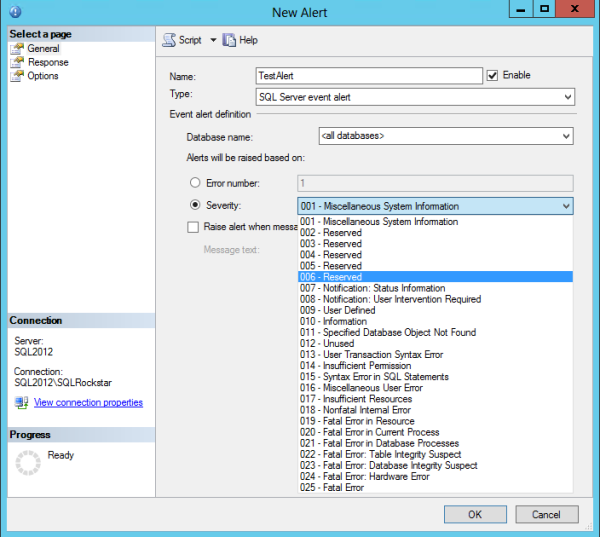Choose 001 - Miscellaneous System Information in list

click(435, 222)
